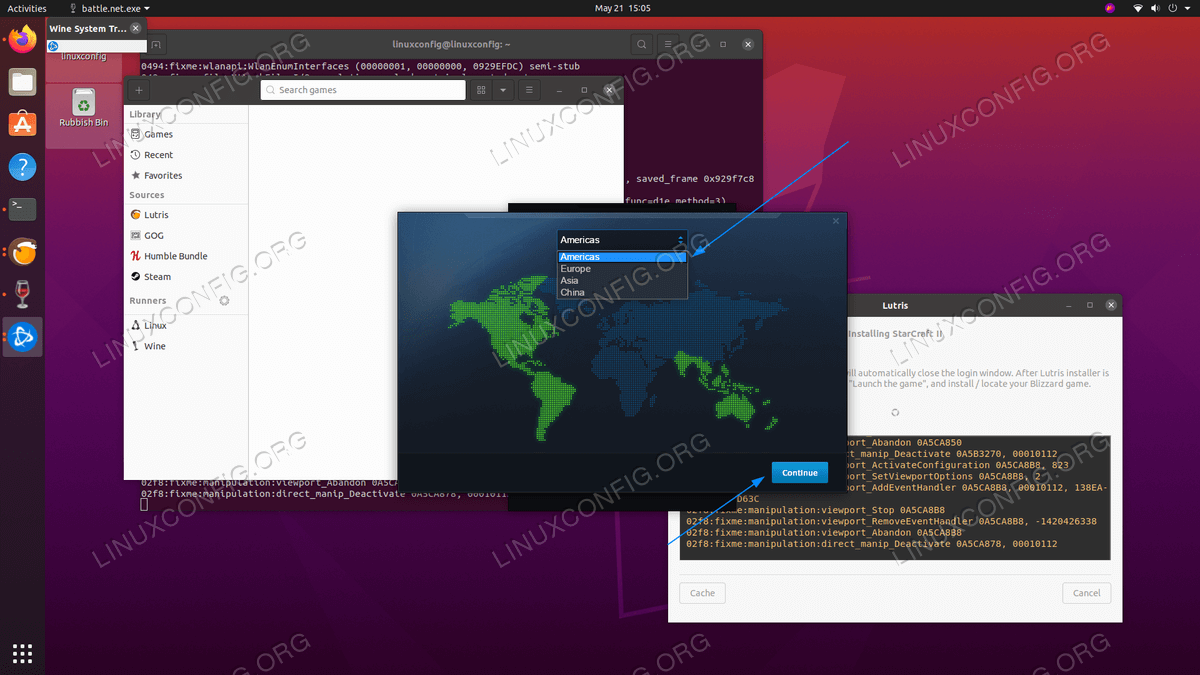
Task: Open the Lutris hamburger menu
Action: (x=529, y=90)
